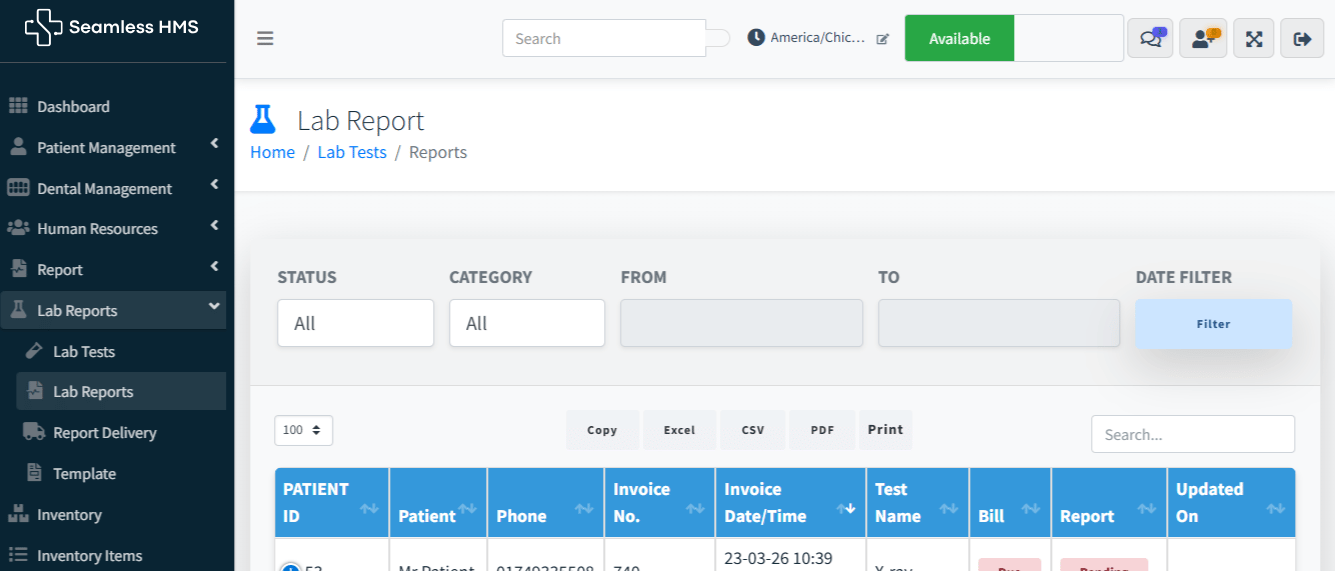Screen dimensions: 1335x571
Task: Sort table by Invoice Date/Time
Action: coord(789,503)
